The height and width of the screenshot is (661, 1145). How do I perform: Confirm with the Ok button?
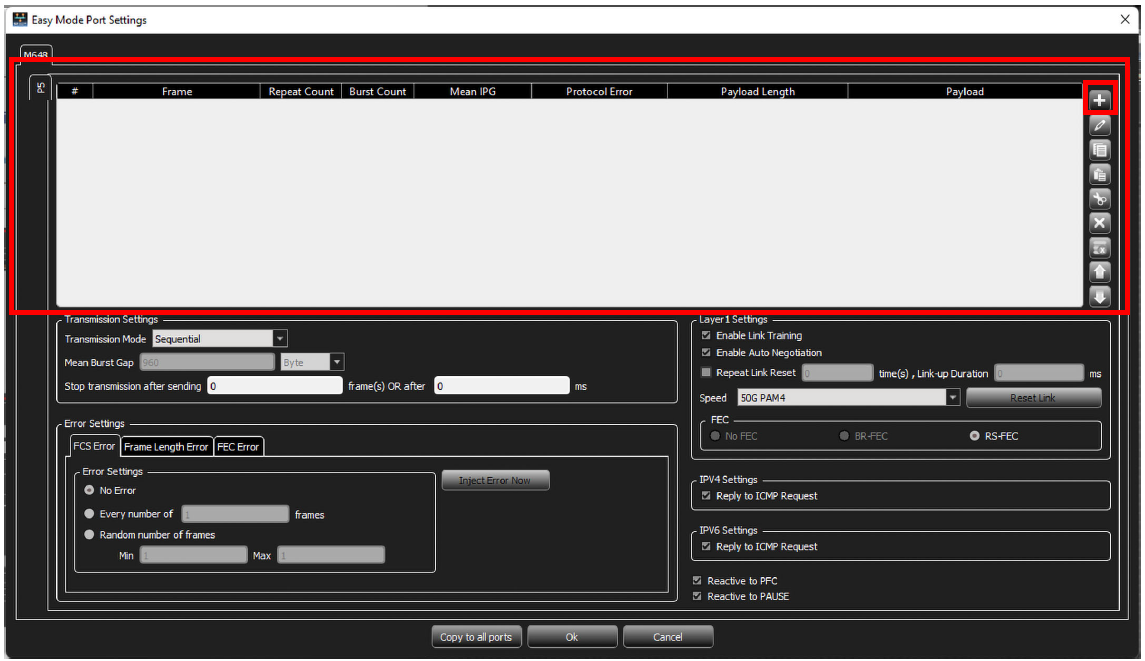coord(572,637)
